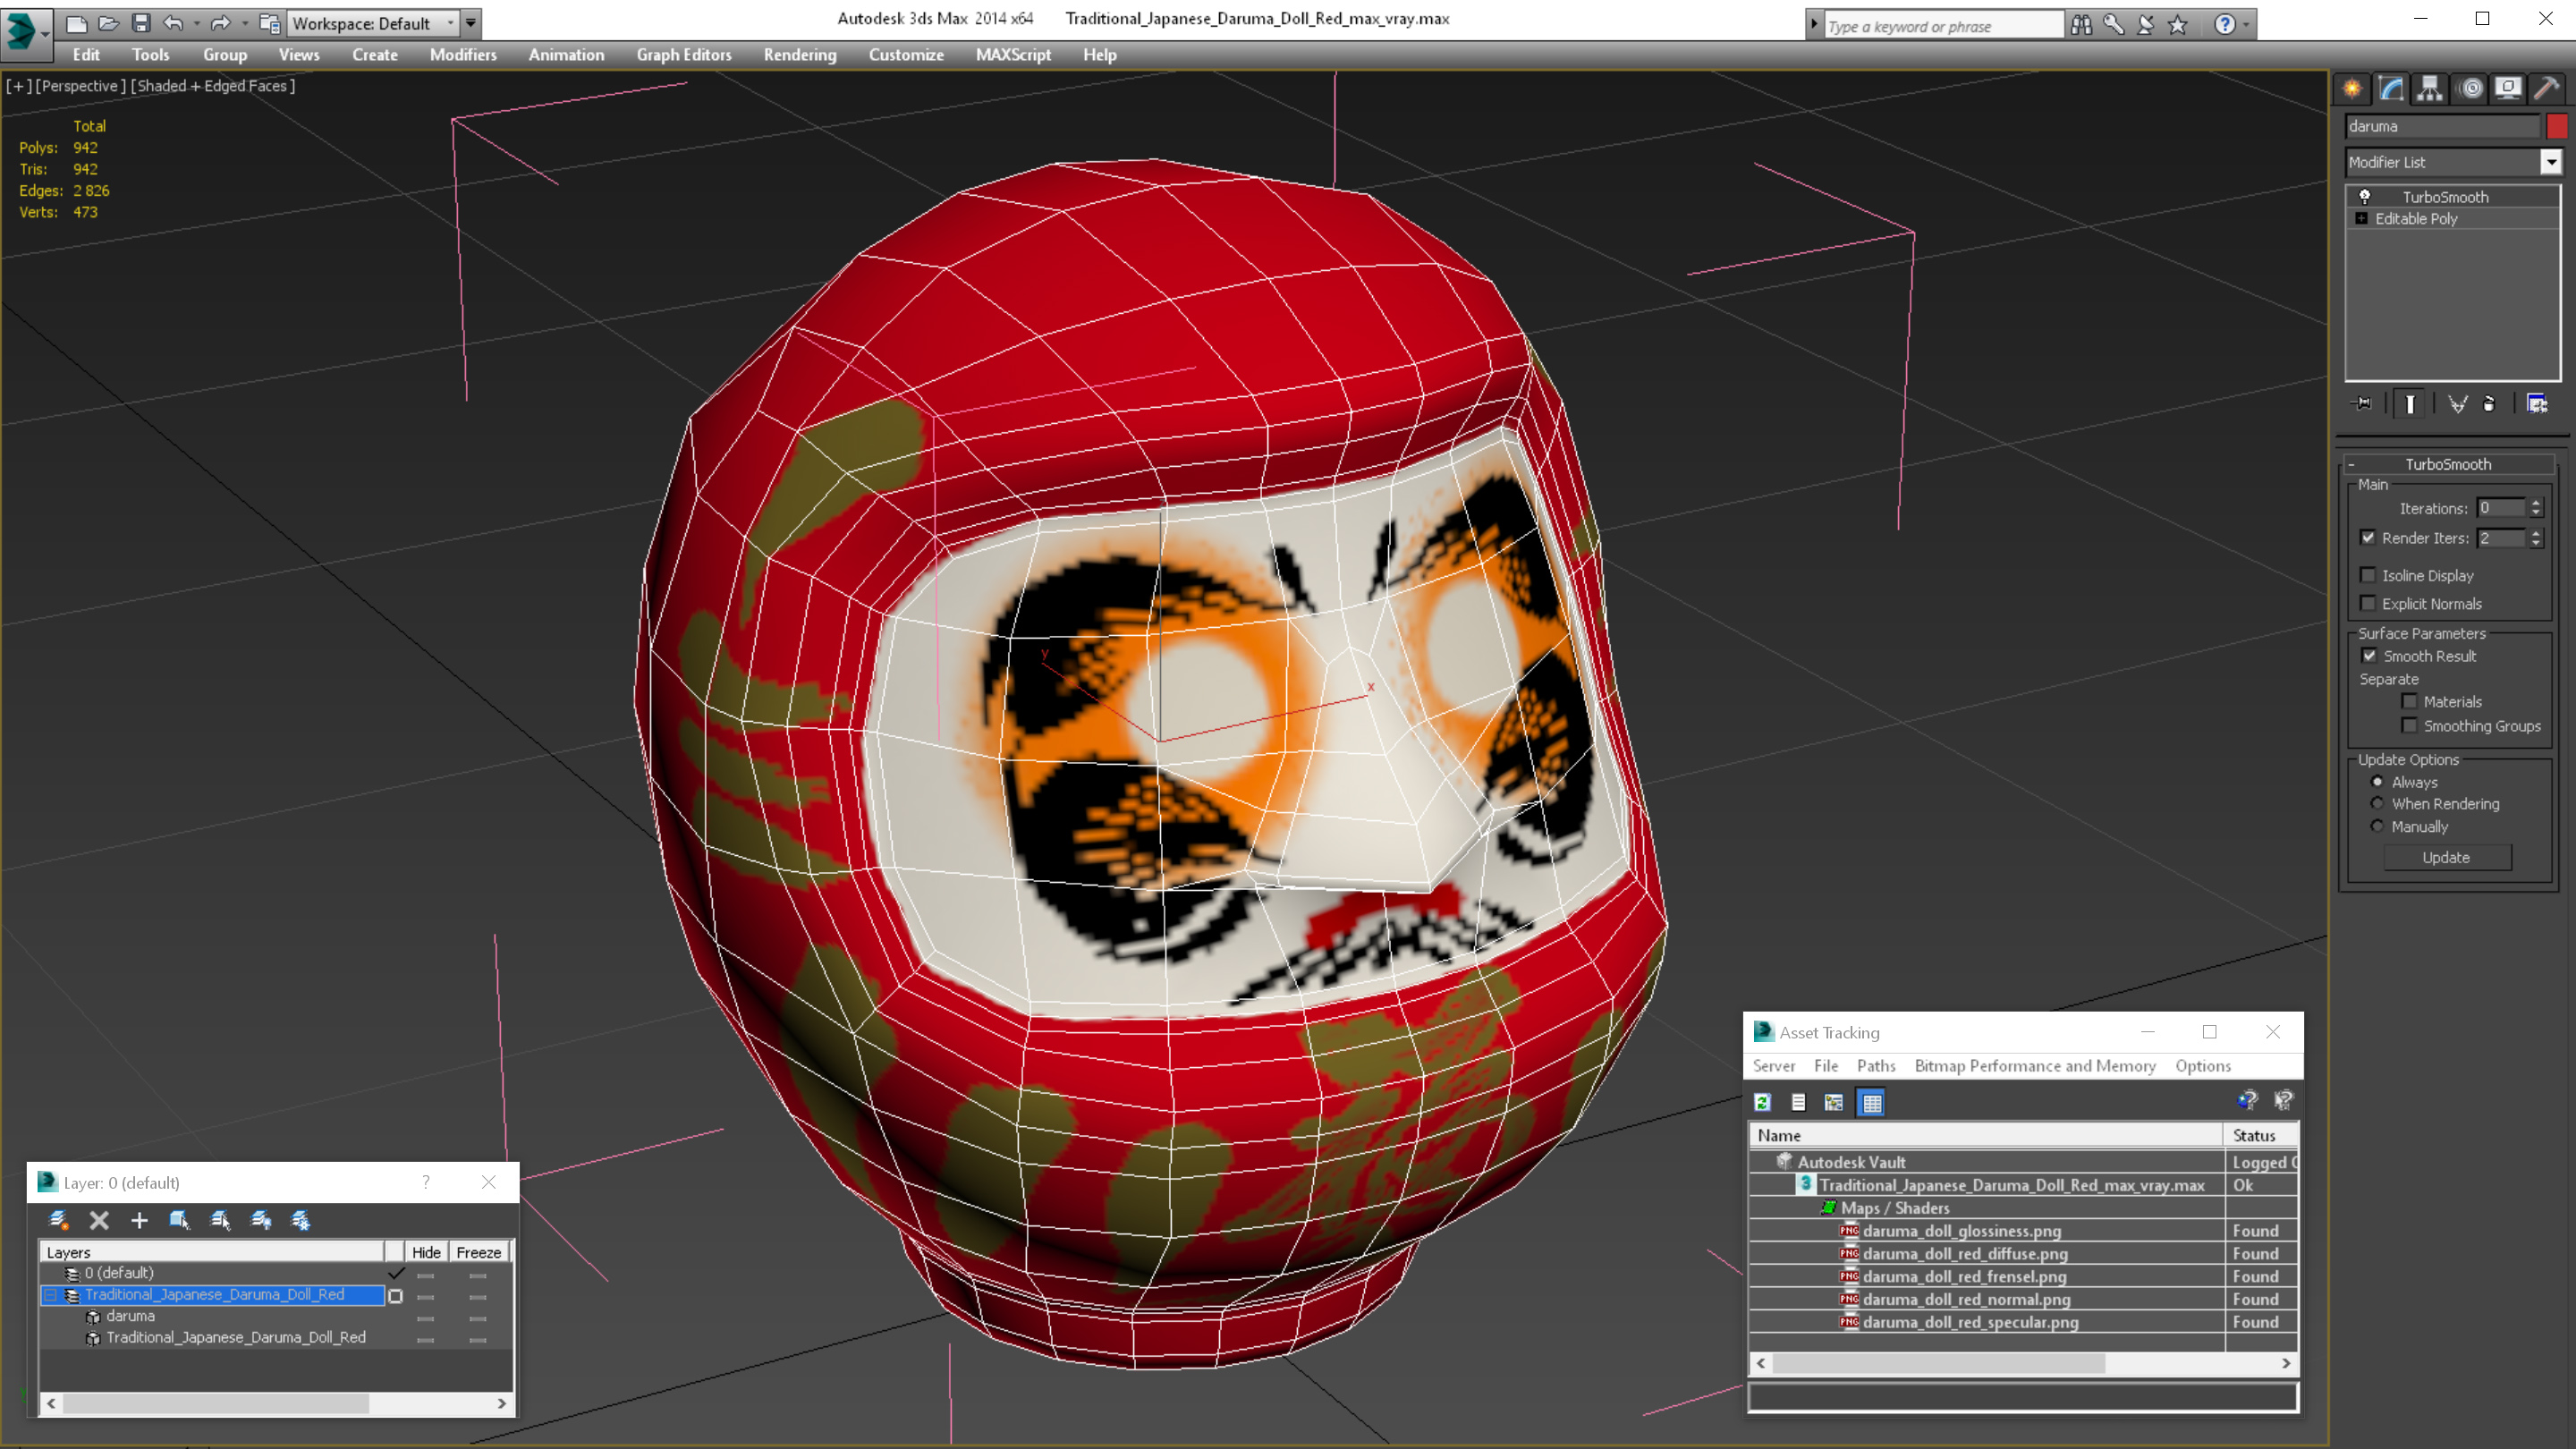Open the Rendering menu

[x=800, y=55]
